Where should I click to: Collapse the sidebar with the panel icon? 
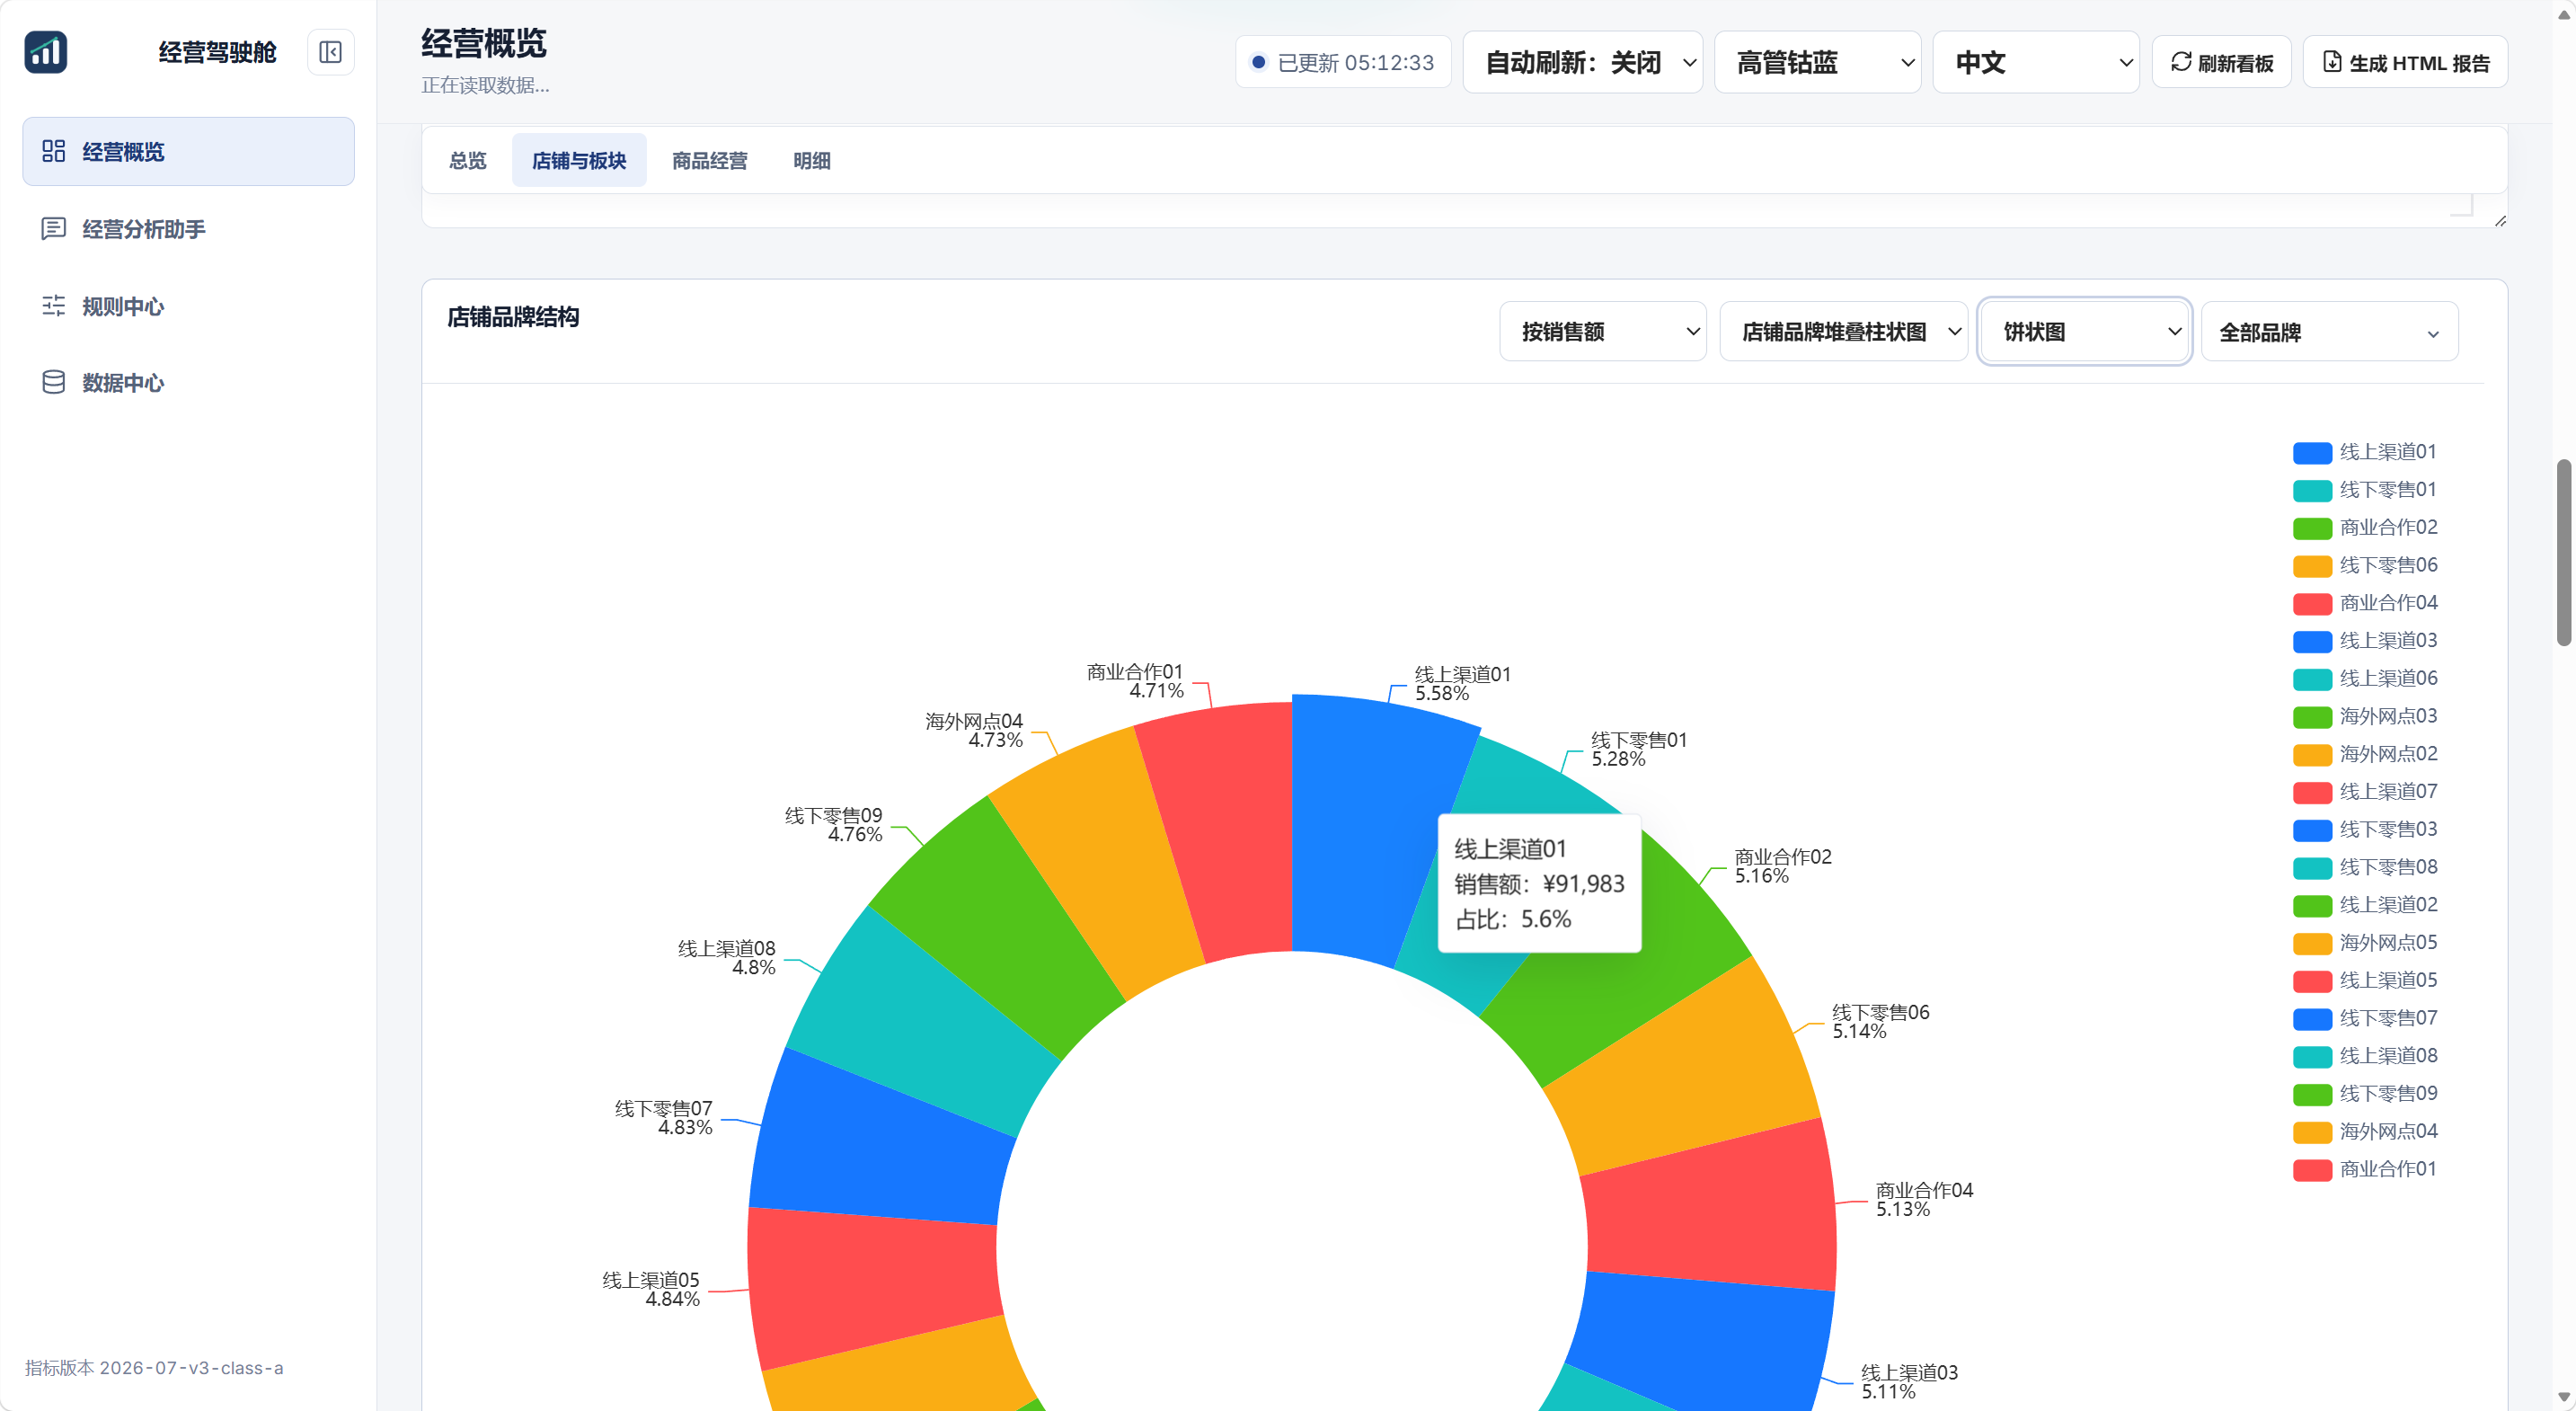pyautogui.click(x=330, y=52)
